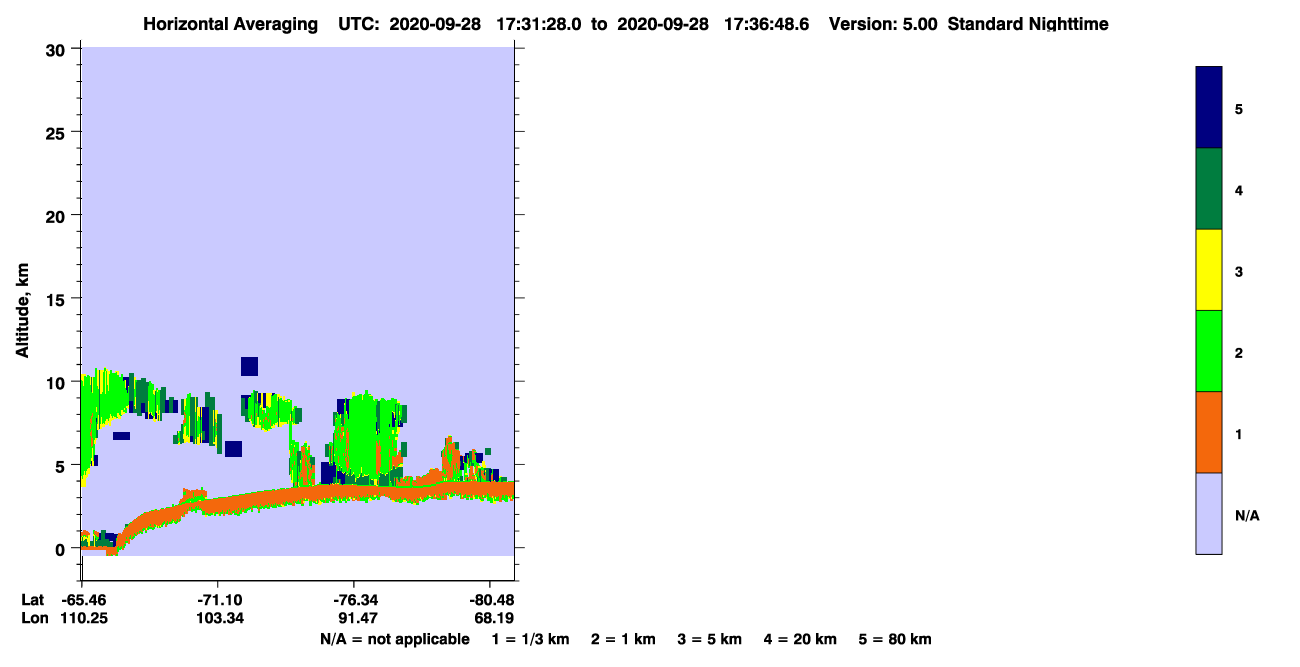
Task: Click the yellow color bar segment 3
Action: click(1209, 270)
